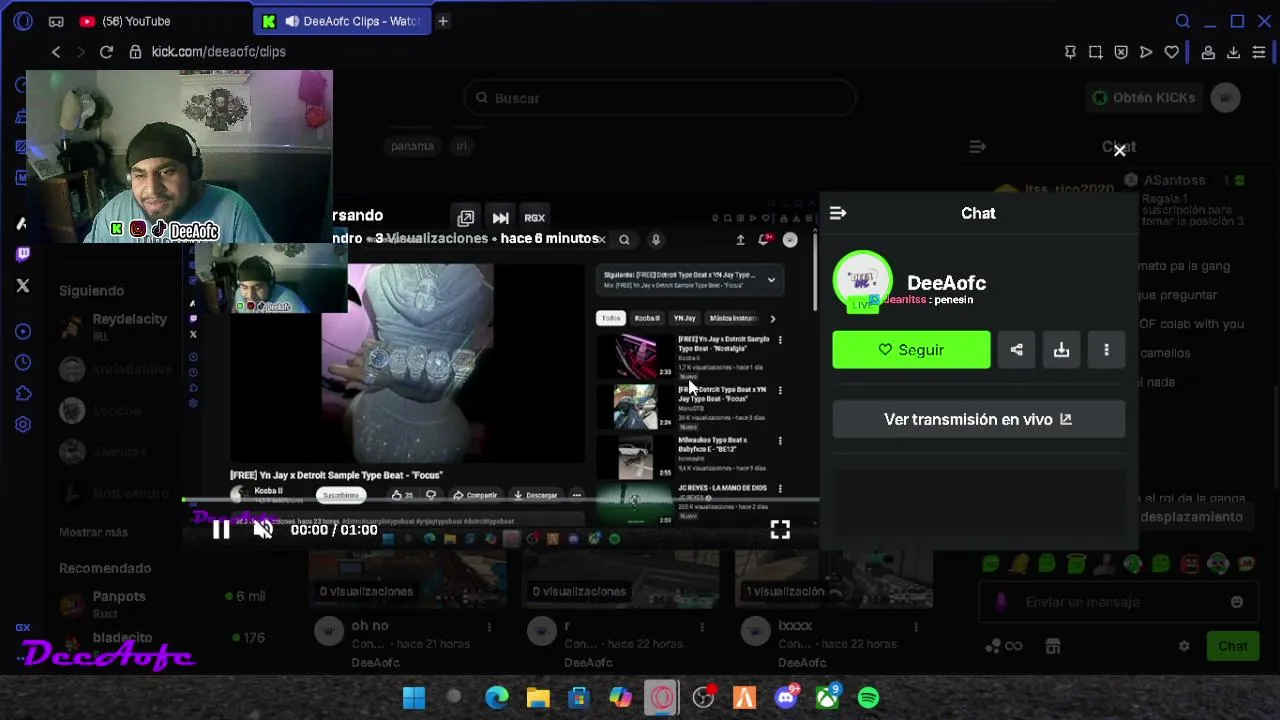Select the panama tag
This screenshot has width=1280, height=720.
click(x=412, y=146)
